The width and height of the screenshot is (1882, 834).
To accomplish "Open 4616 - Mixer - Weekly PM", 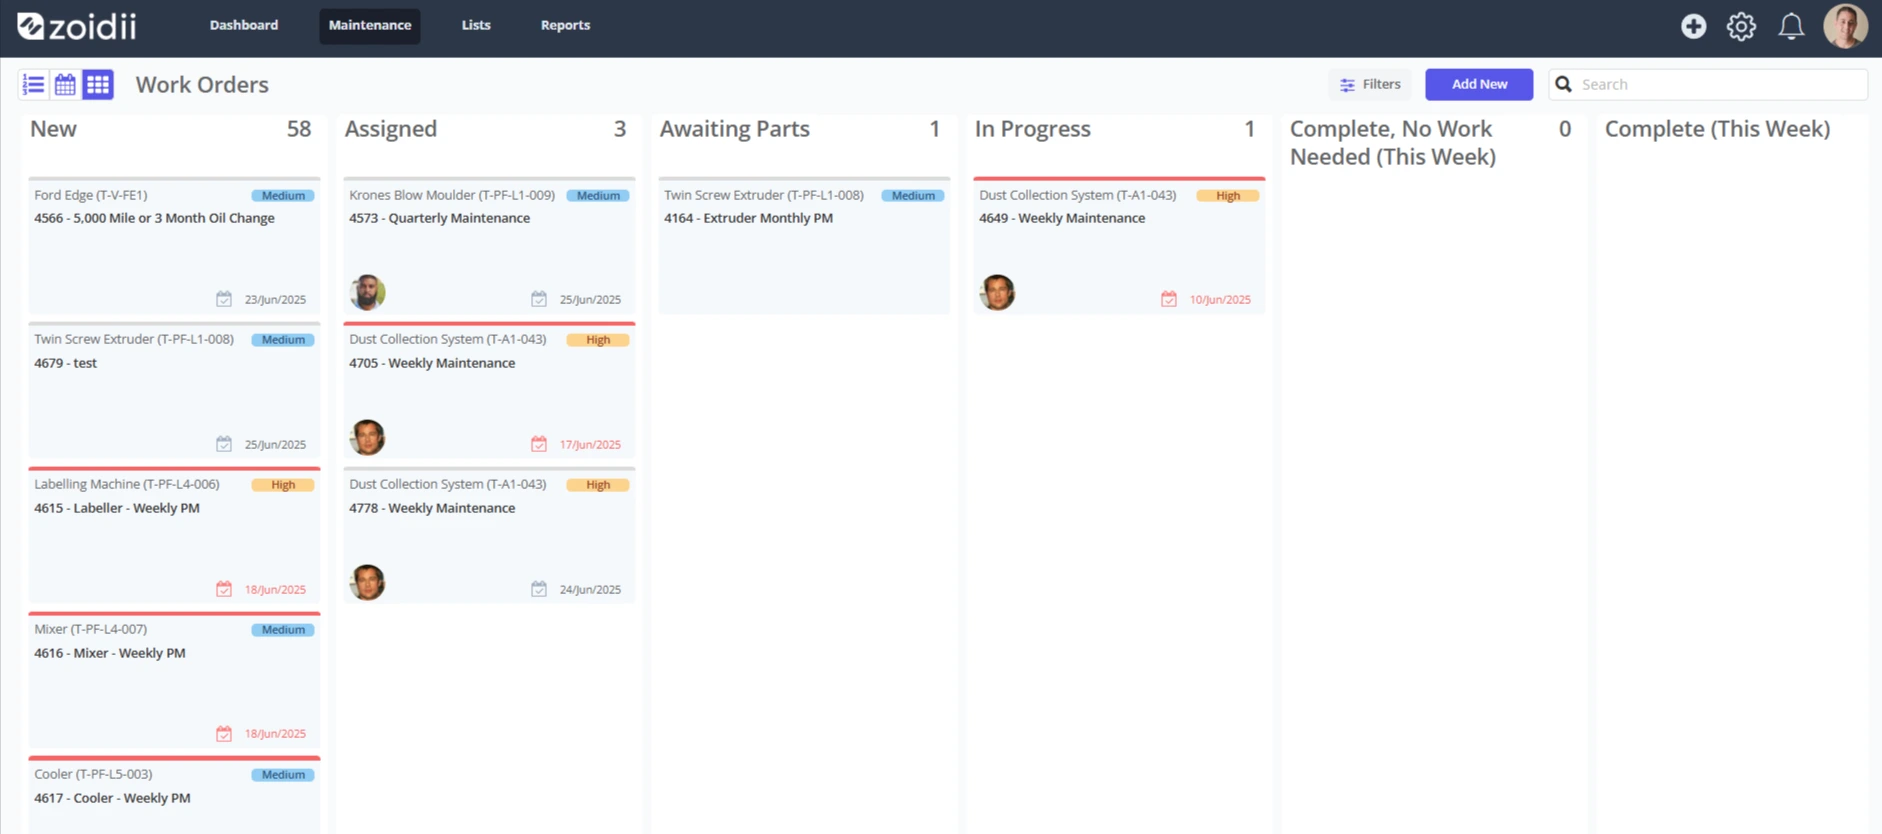I will pyautogui.click(x=110, y=653).
